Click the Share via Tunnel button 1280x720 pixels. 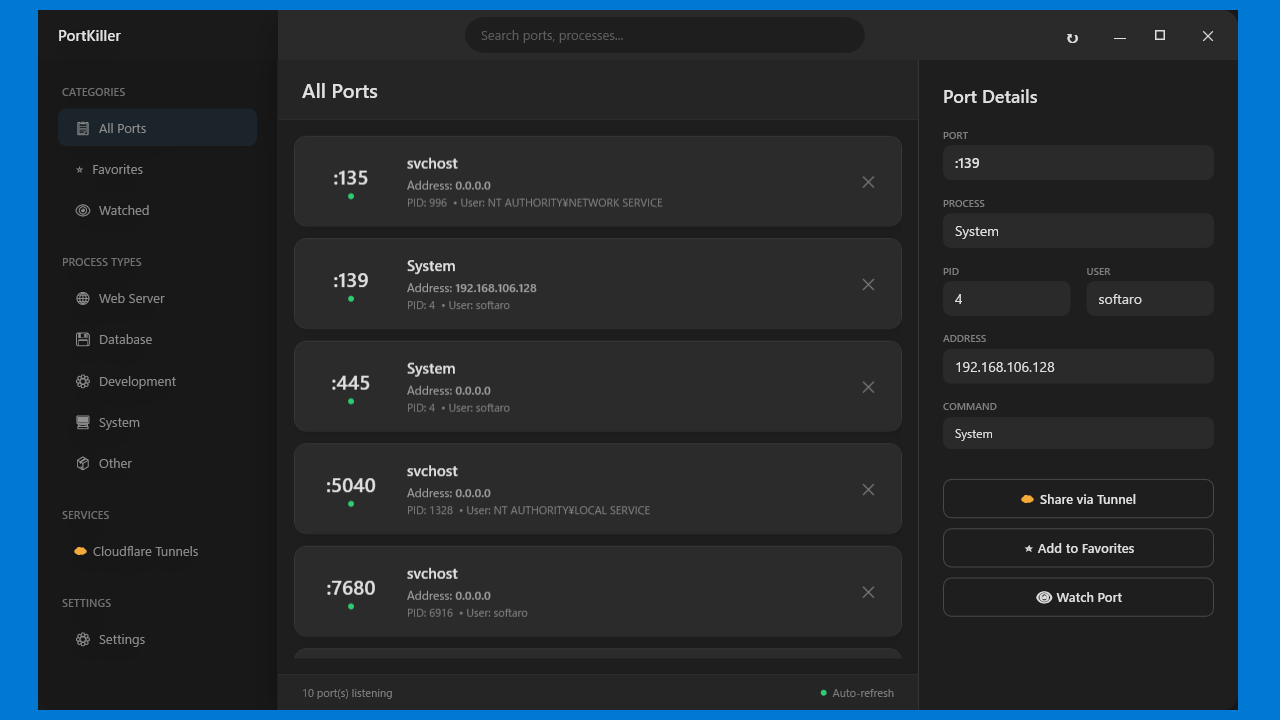point(1078,499)
